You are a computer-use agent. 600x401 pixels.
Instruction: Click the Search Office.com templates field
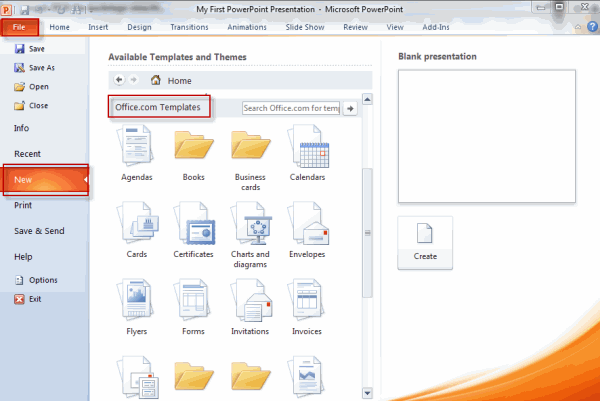(x=291, y=108)
